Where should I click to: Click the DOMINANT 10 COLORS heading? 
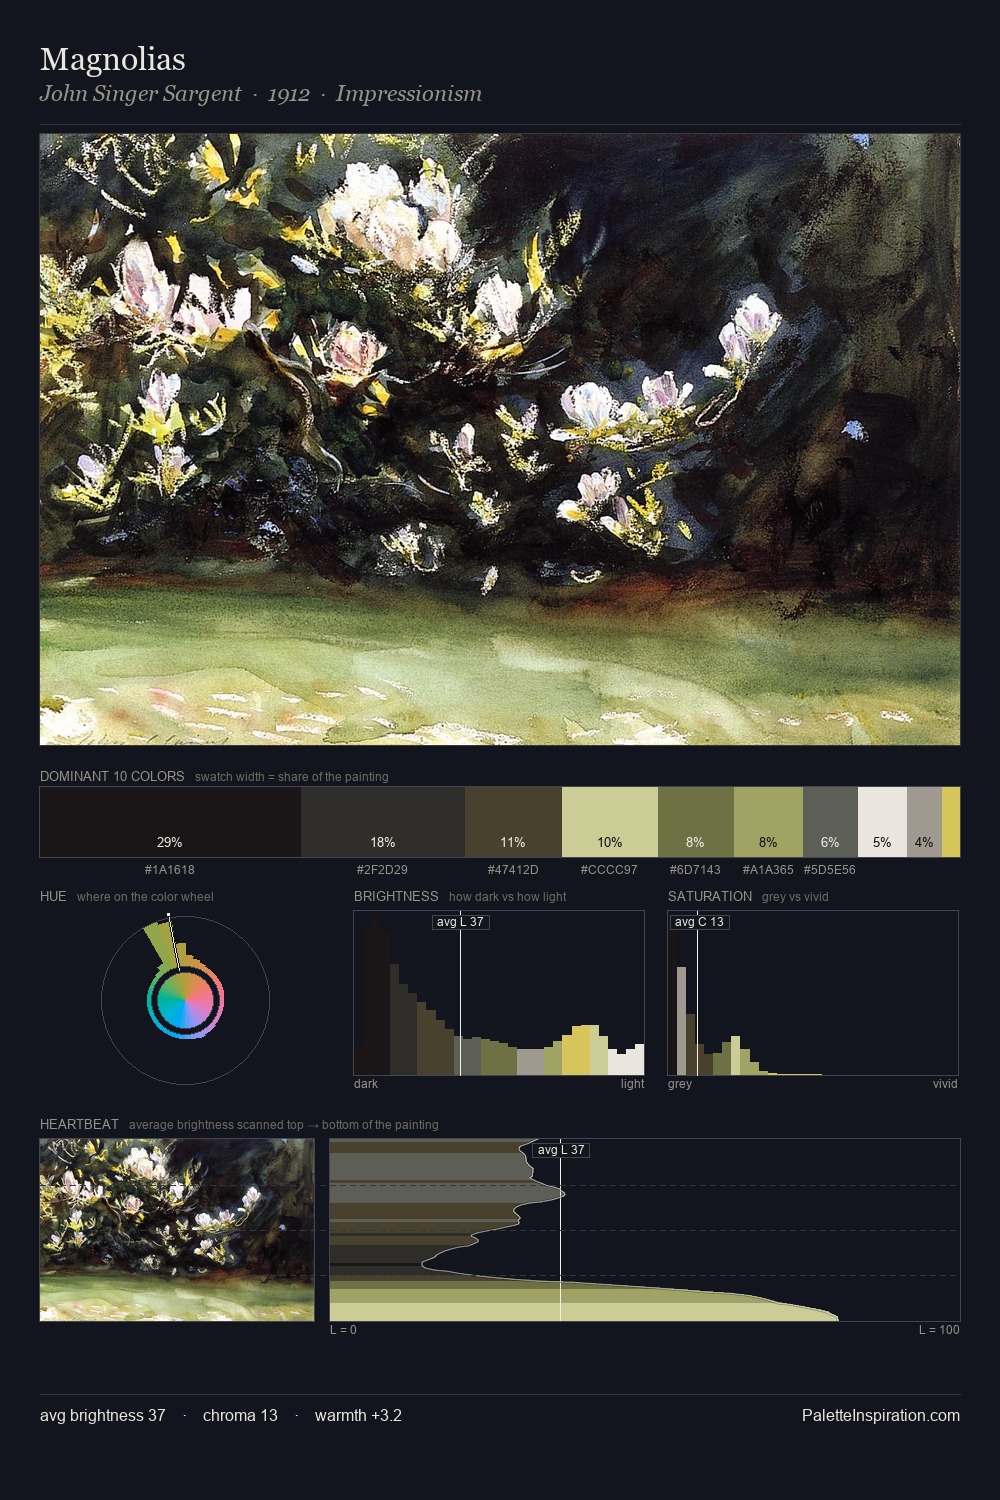[x=112, y=776]
